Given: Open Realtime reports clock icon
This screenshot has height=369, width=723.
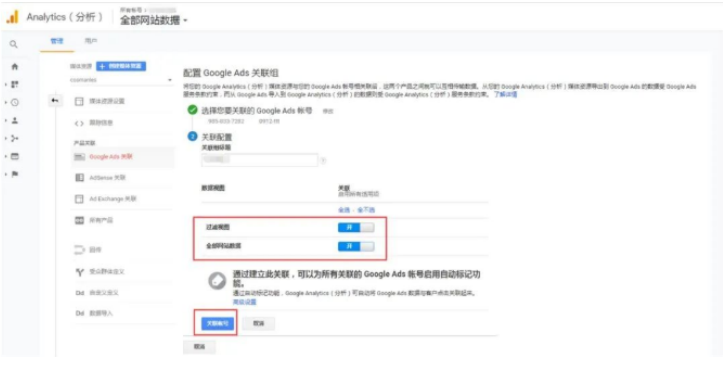Looking at the screenshot, I should coord(15,103).
